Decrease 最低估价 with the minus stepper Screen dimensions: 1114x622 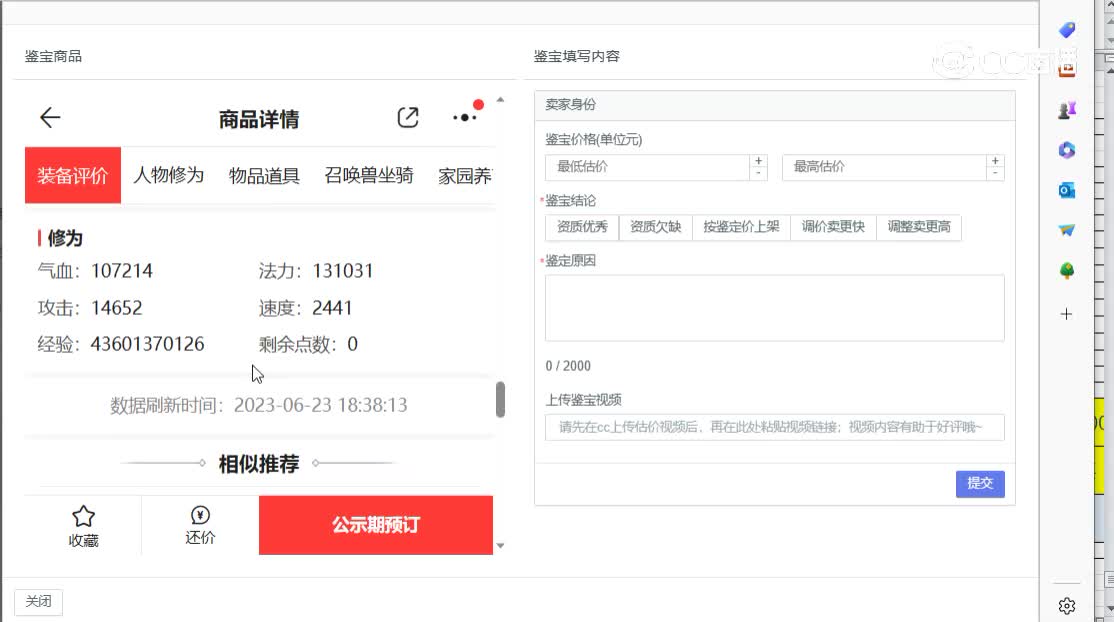click(758, 173)
